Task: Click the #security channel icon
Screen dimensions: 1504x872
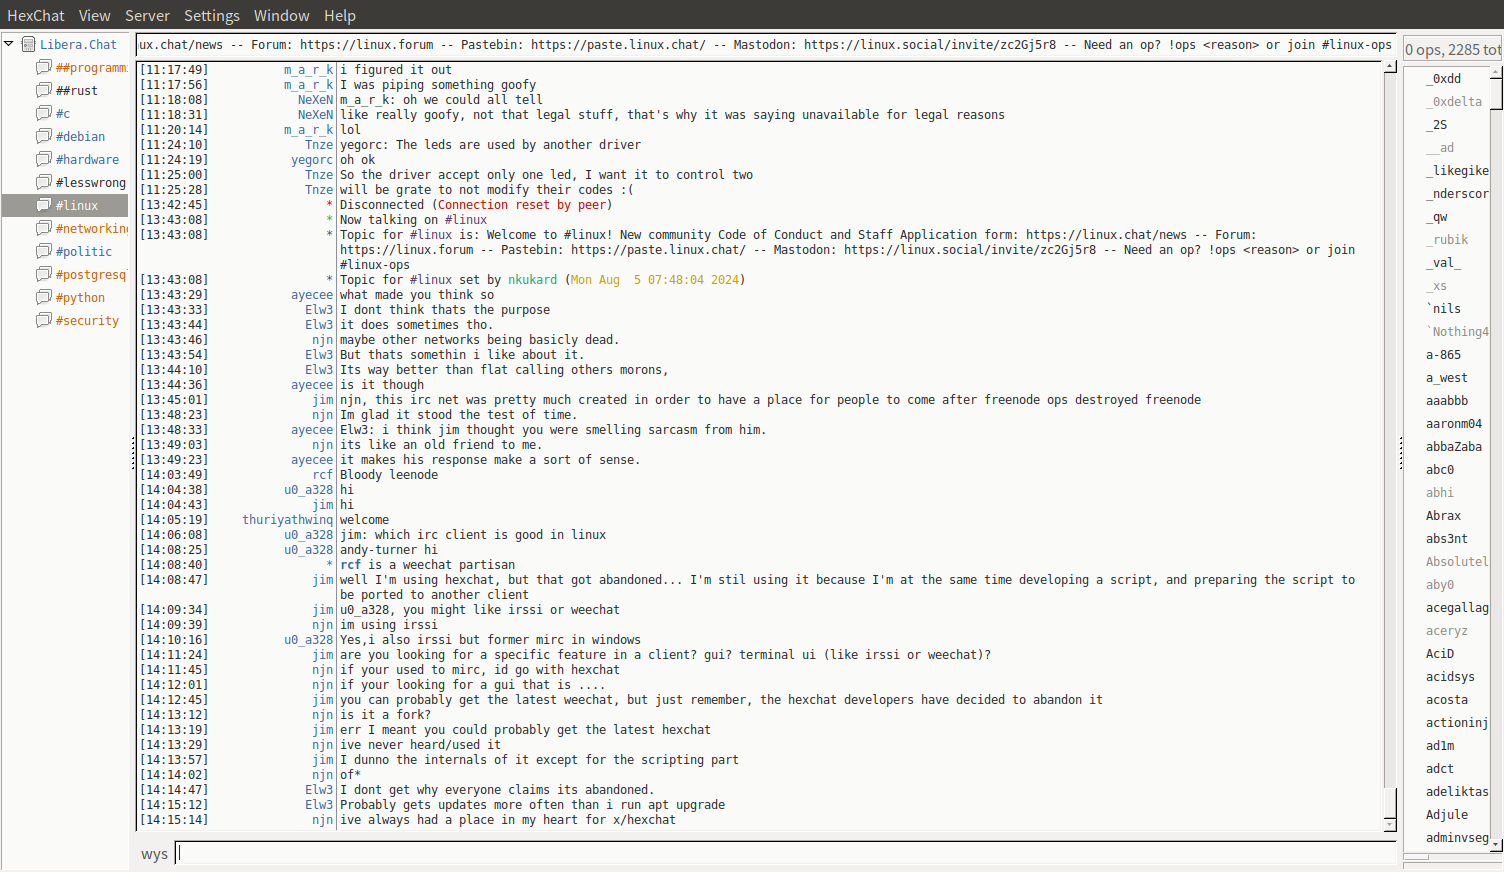Action: click(43, 320)
